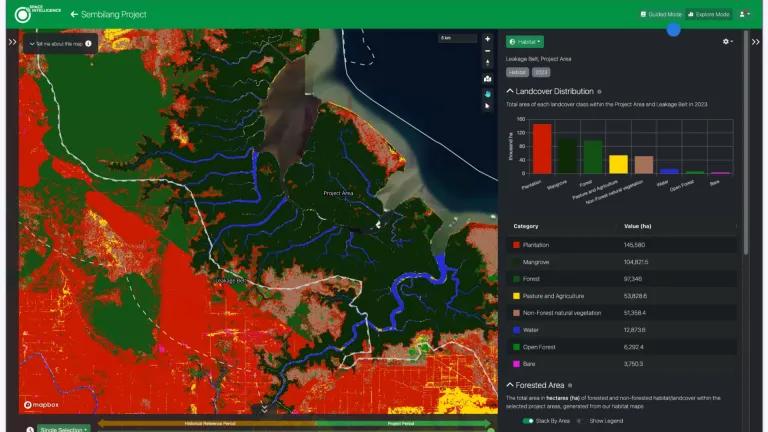The height and width of the screenshot is (432, 768).
Task: Select the pan hand tool on map
Action: pos(487,94)
